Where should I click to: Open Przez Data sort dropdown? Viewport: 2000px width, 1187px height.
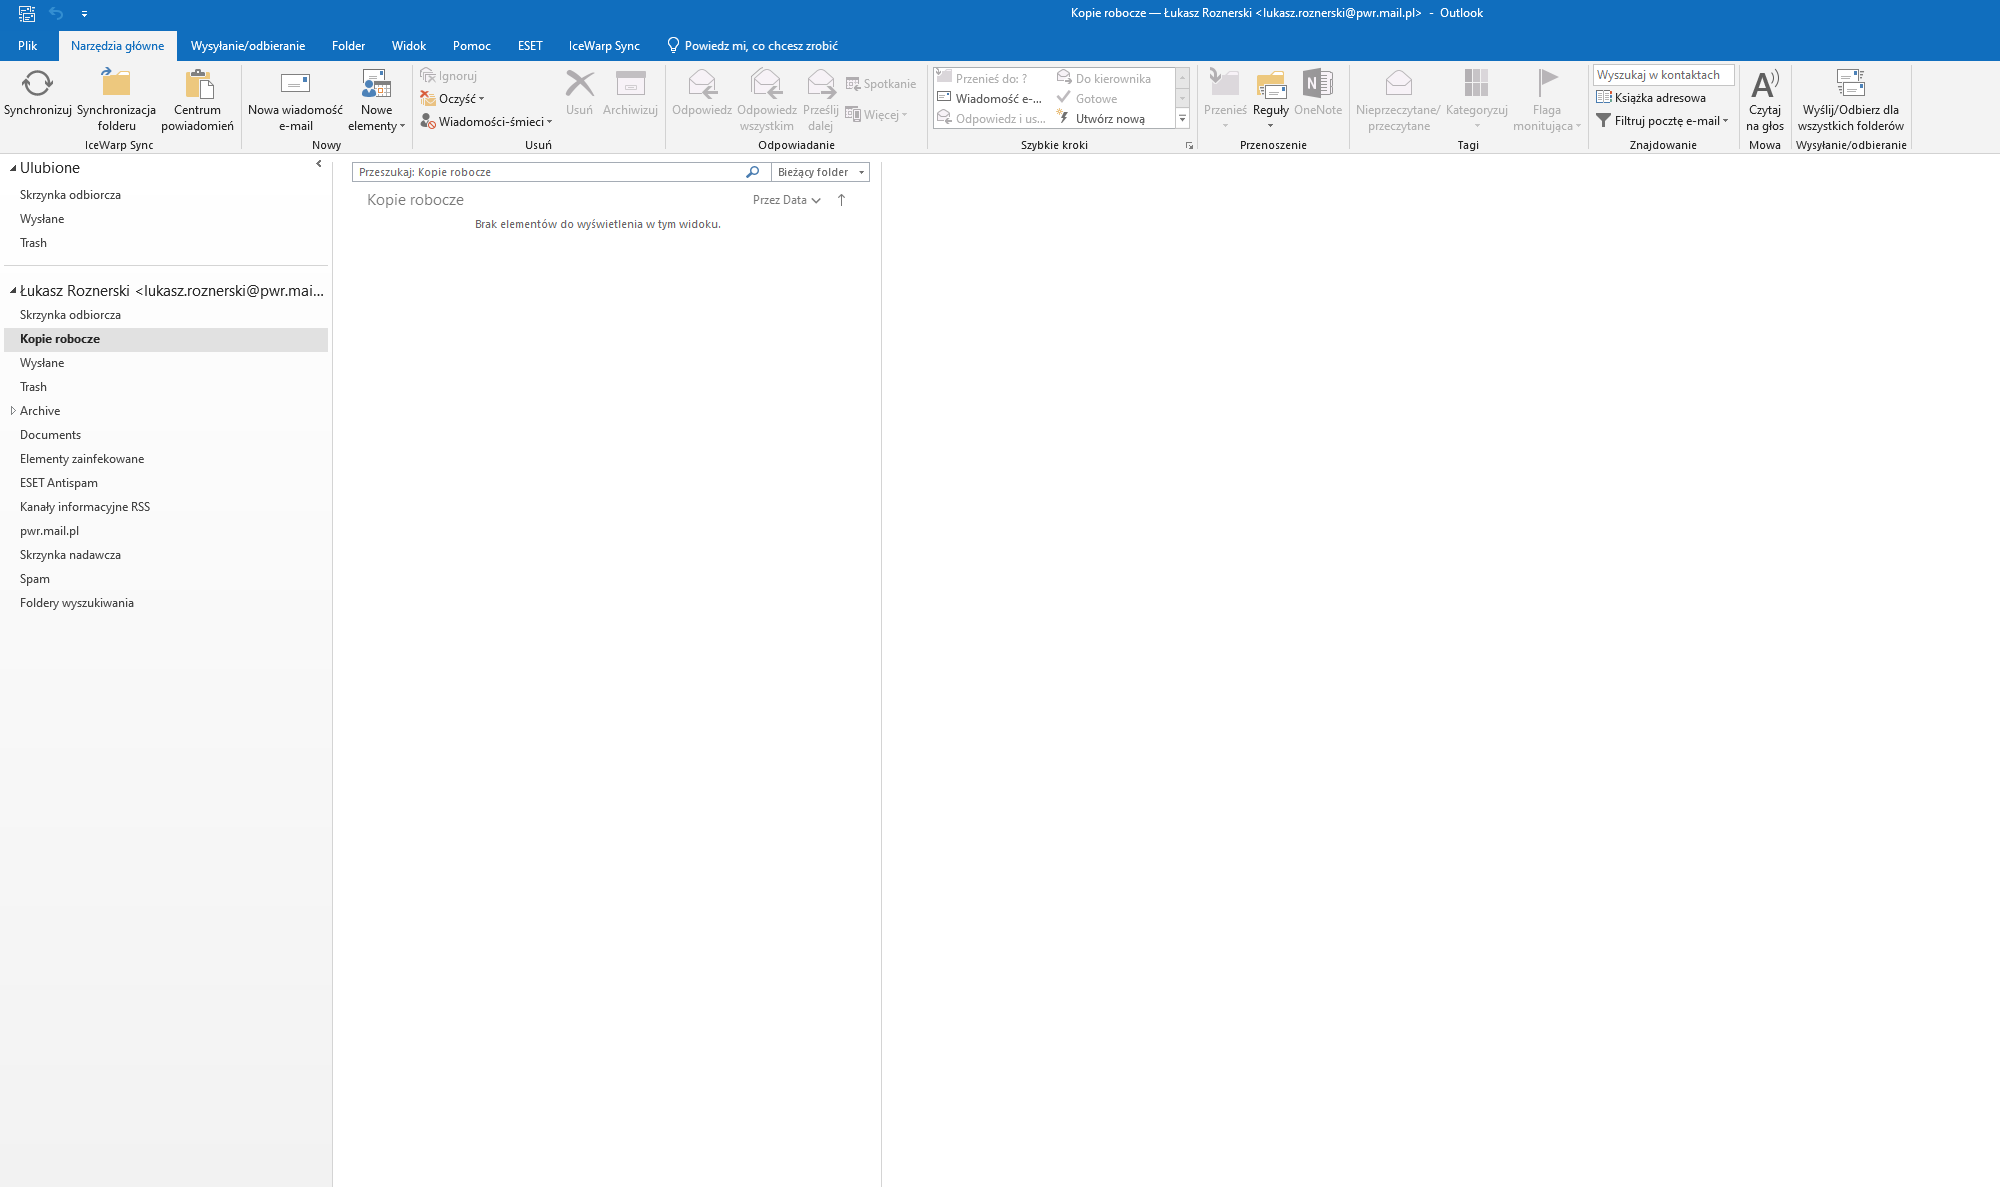click(786, 200)
